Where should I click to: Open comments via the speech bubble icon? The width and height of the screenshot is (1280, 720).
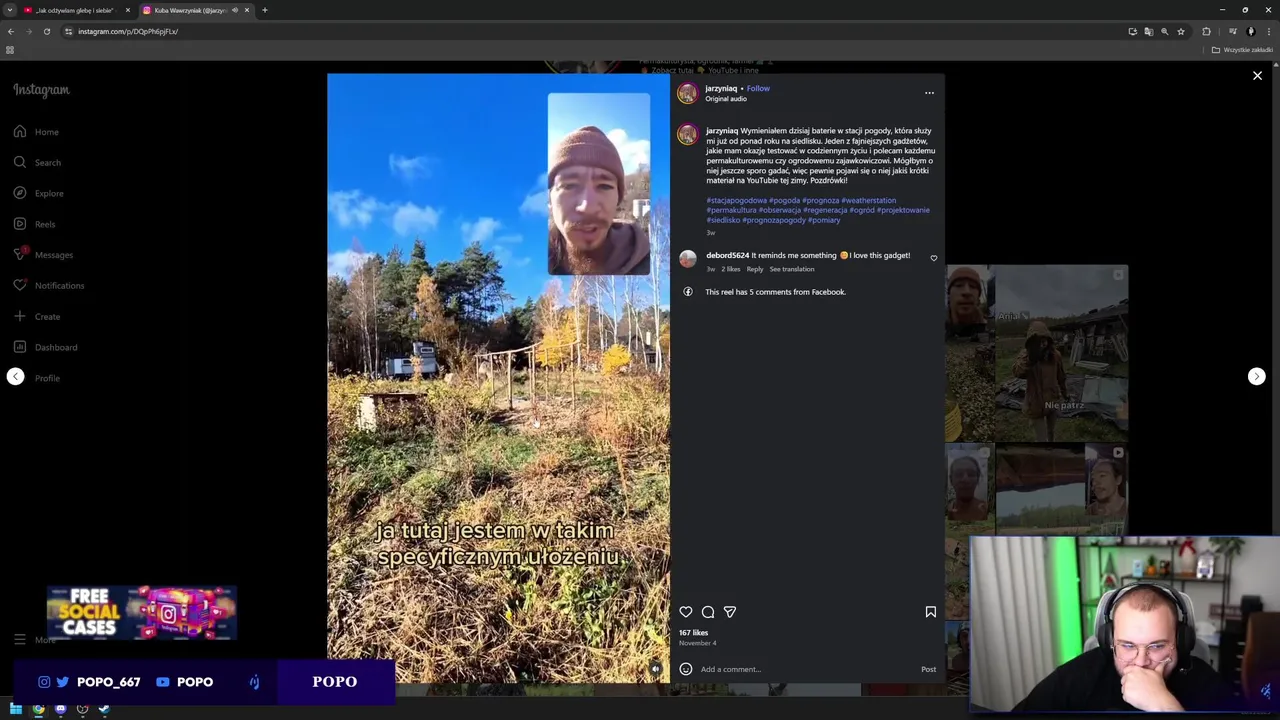pos(708,612)
